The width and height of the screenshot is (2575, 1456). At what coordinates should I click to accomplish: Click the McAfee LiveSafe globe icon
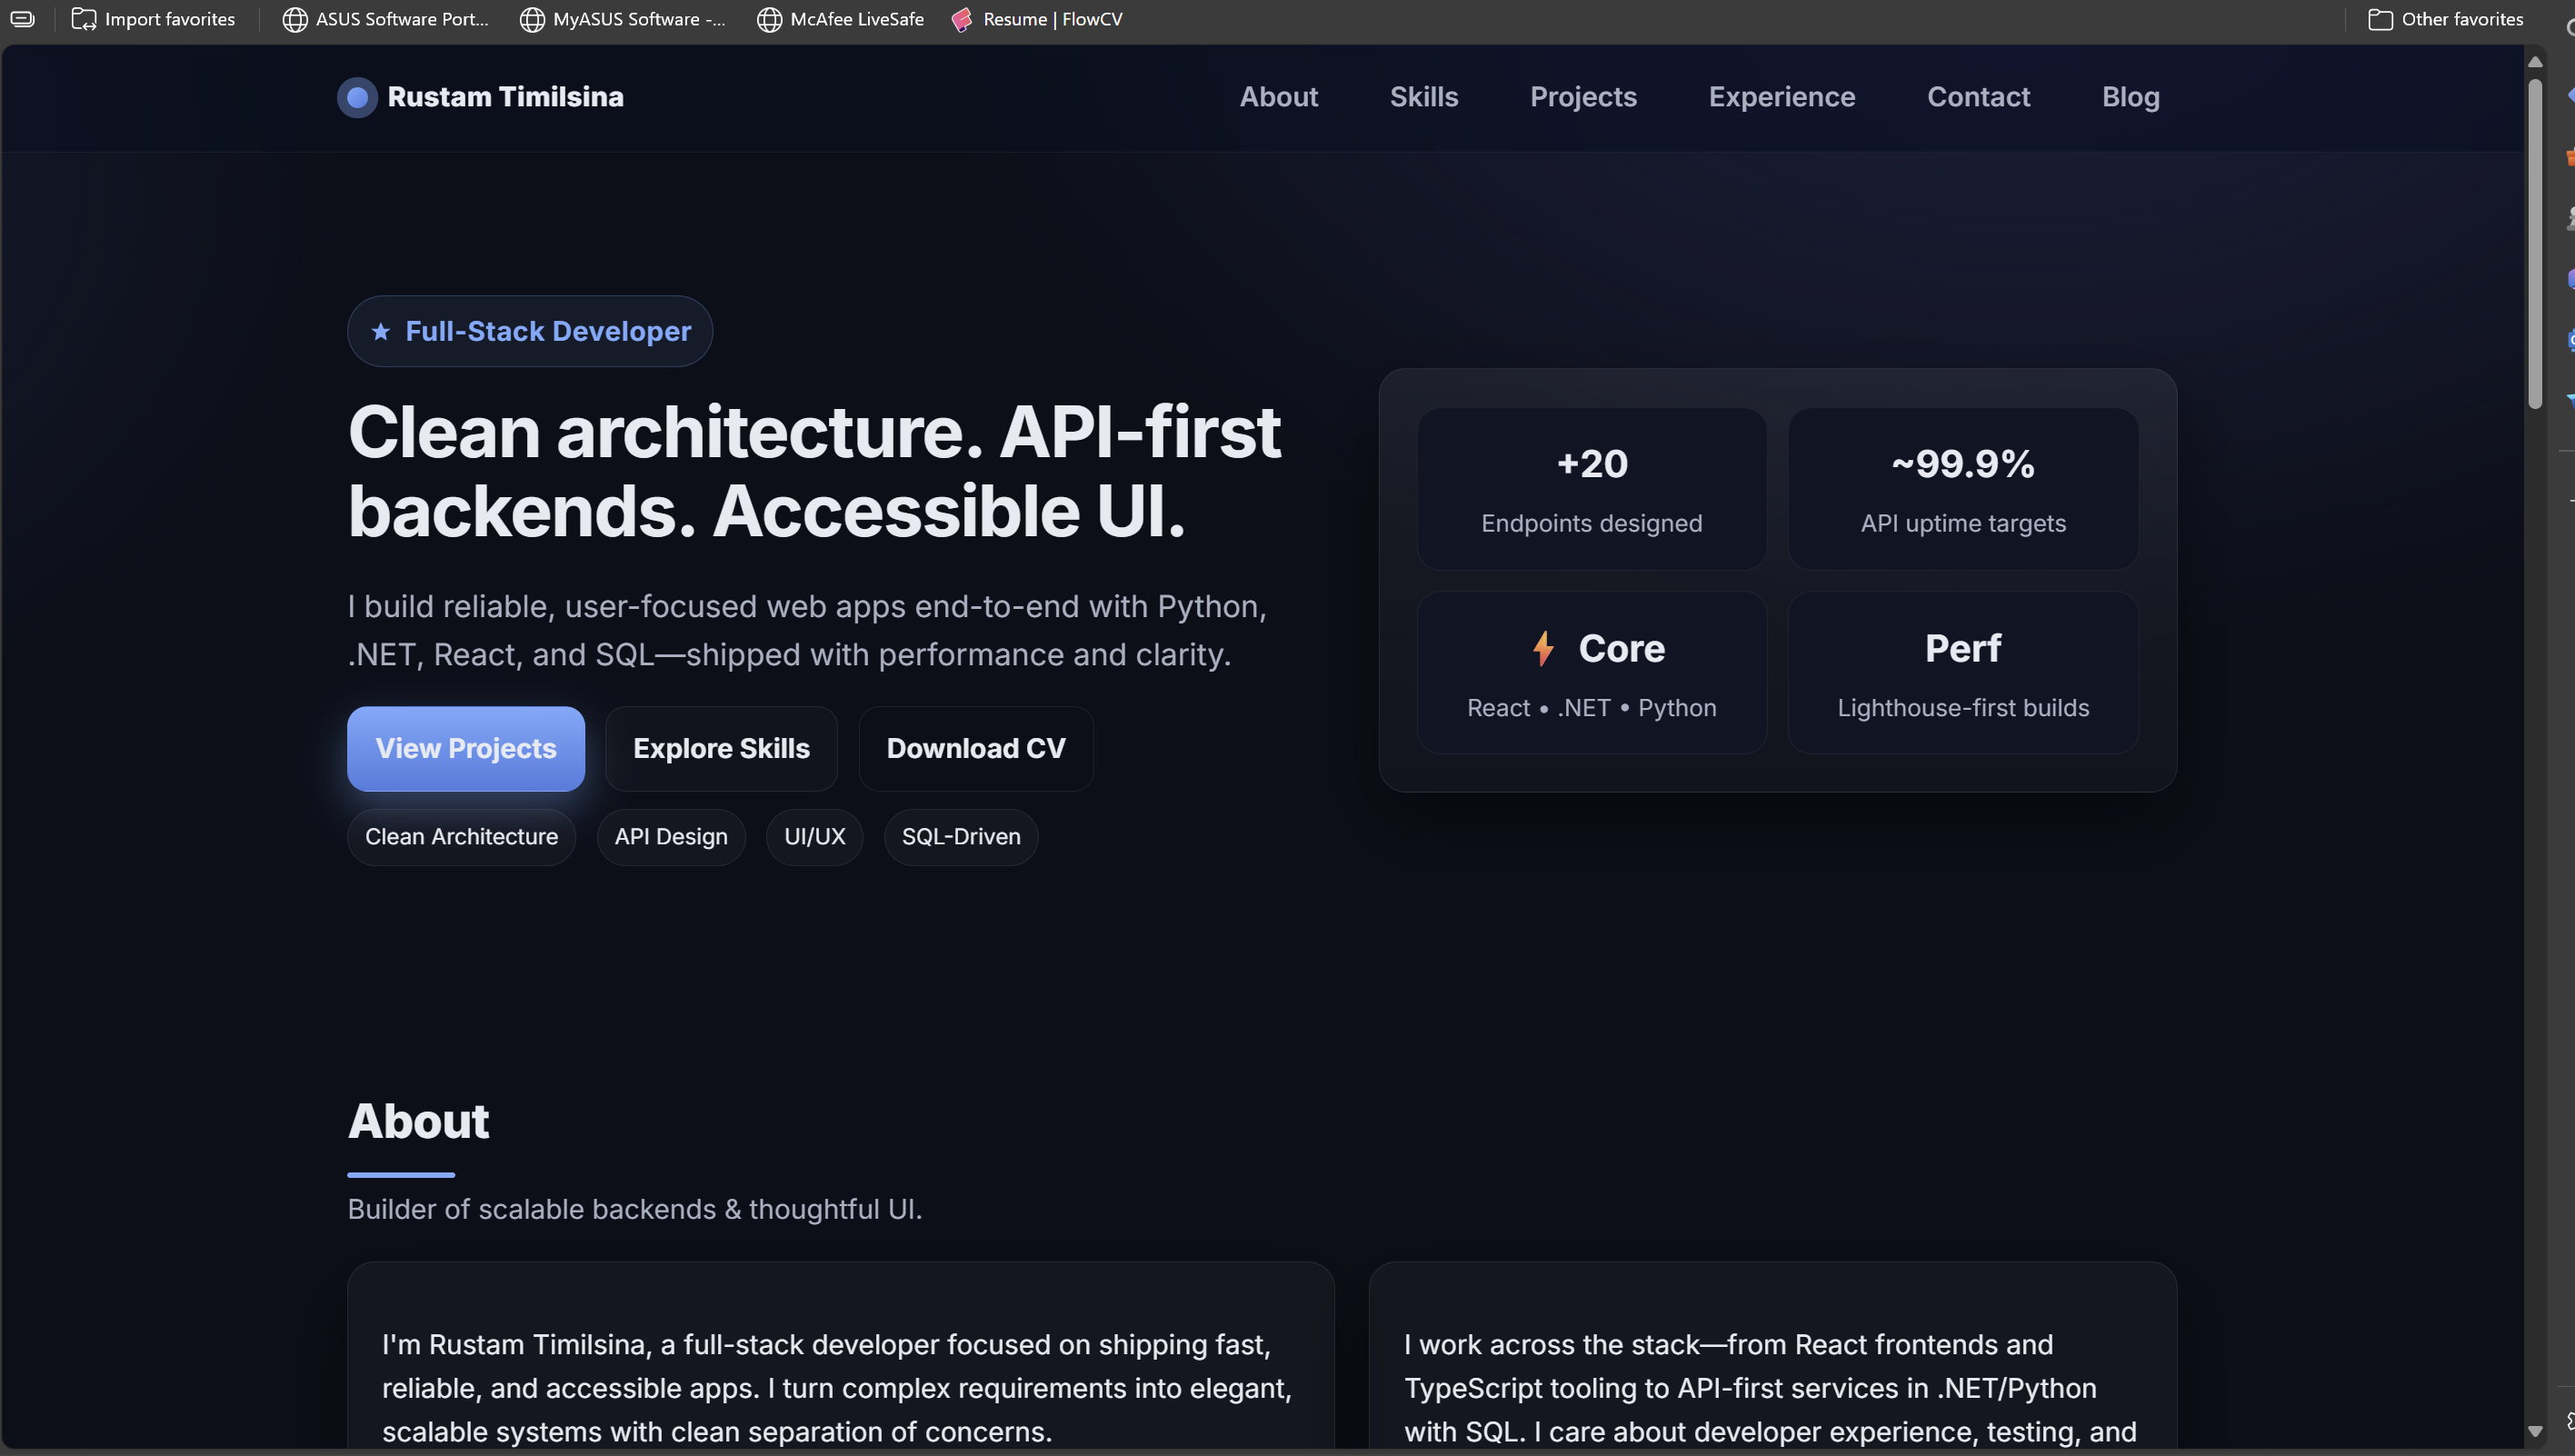(x=769, y=19)
